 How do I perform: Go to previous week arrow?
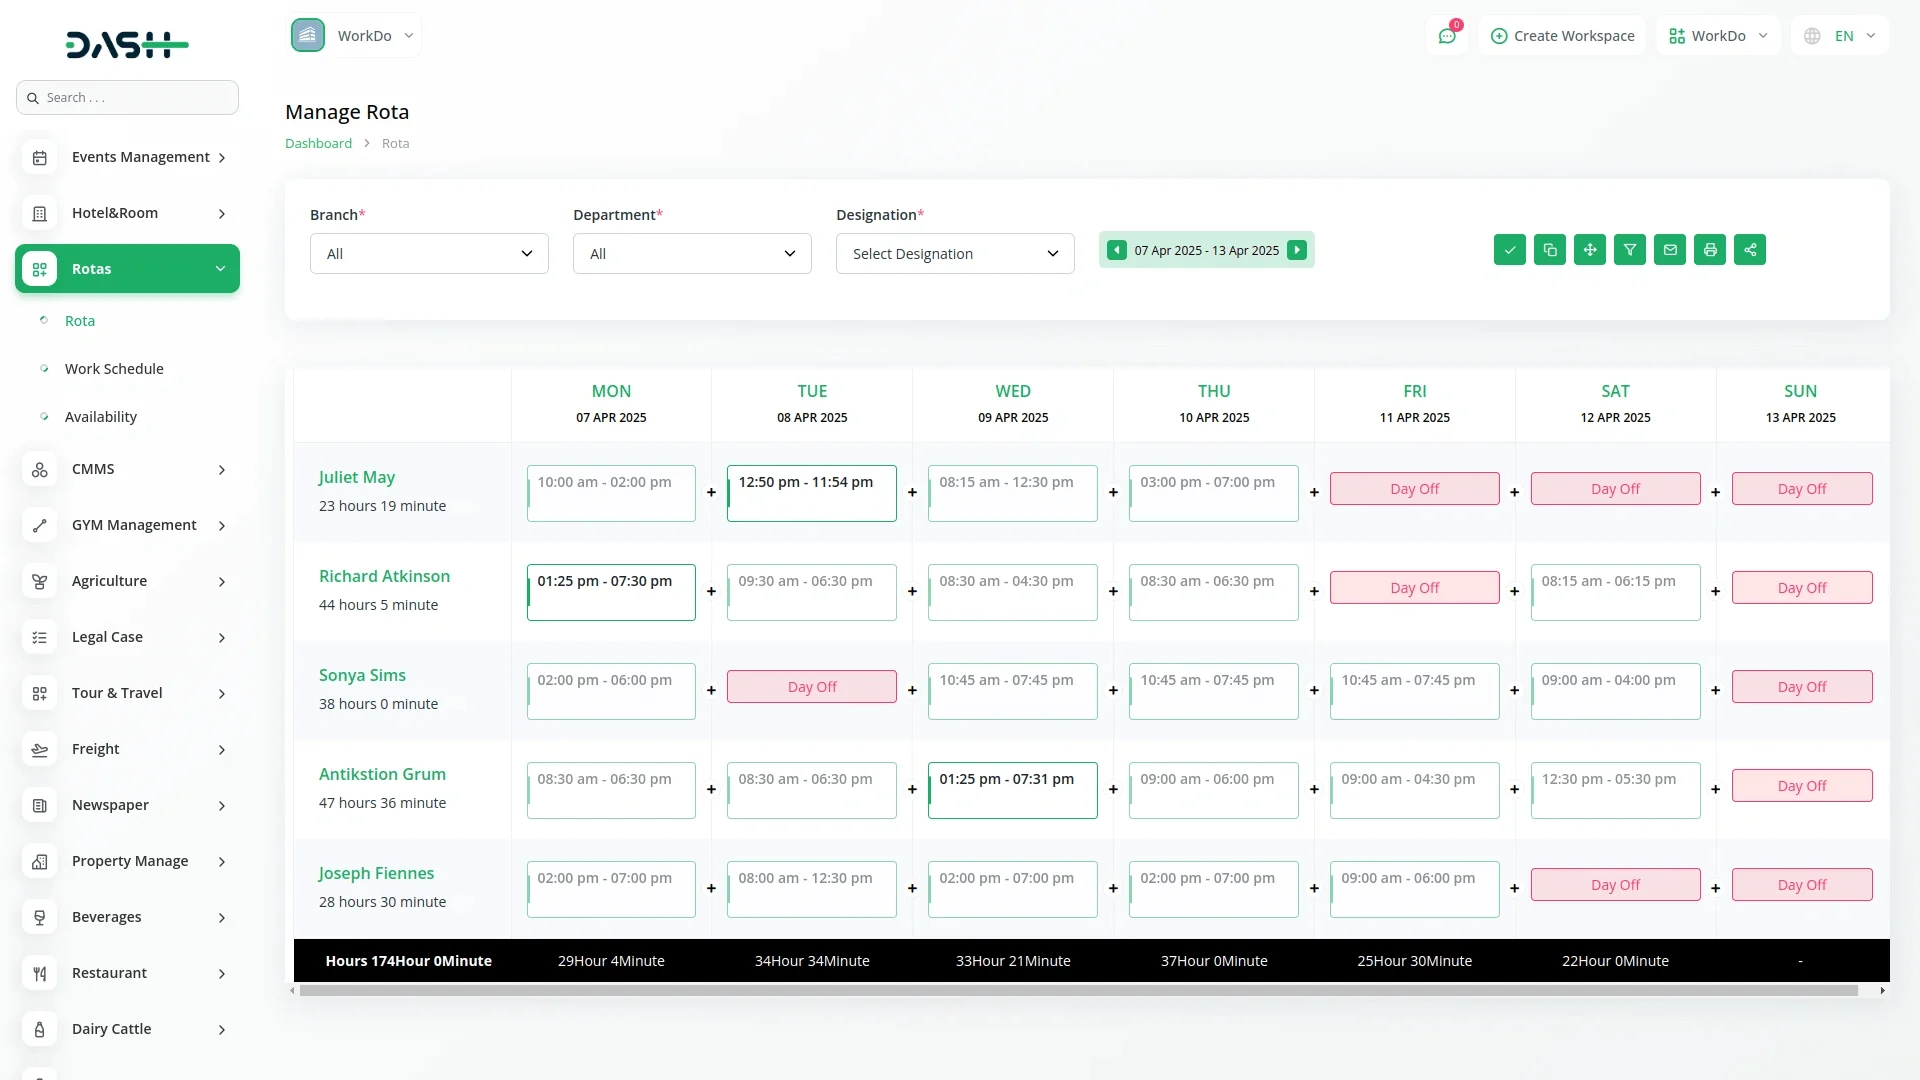[x=1117, y=250]
